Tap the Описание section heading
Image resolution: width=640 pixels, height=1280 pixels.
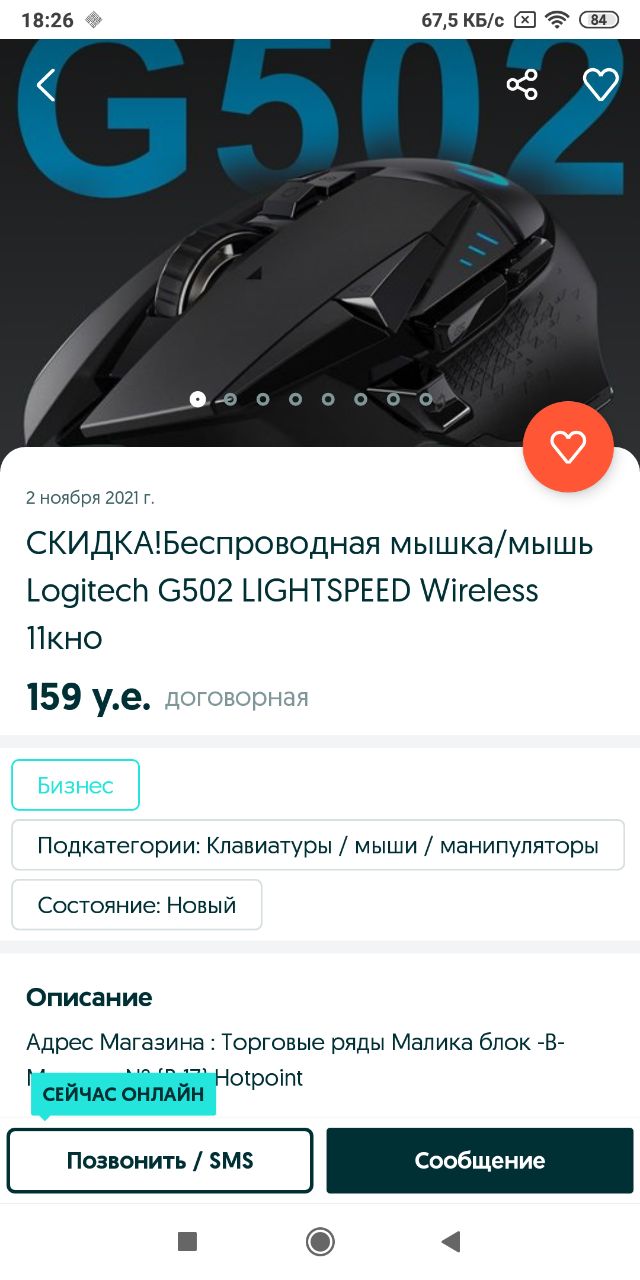coord(89,997)
